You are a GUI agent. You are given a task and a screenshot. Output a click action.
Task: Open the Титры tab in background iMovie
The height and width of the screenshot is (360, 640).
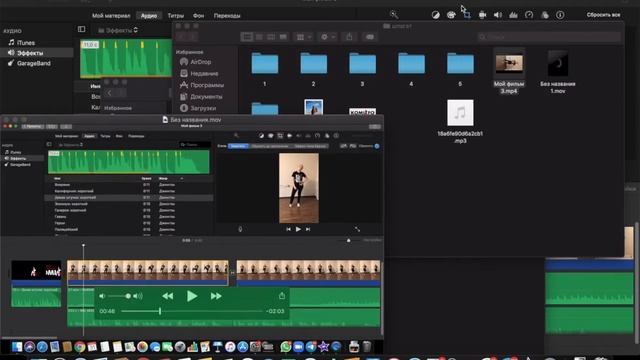click(x=176, y=16)
